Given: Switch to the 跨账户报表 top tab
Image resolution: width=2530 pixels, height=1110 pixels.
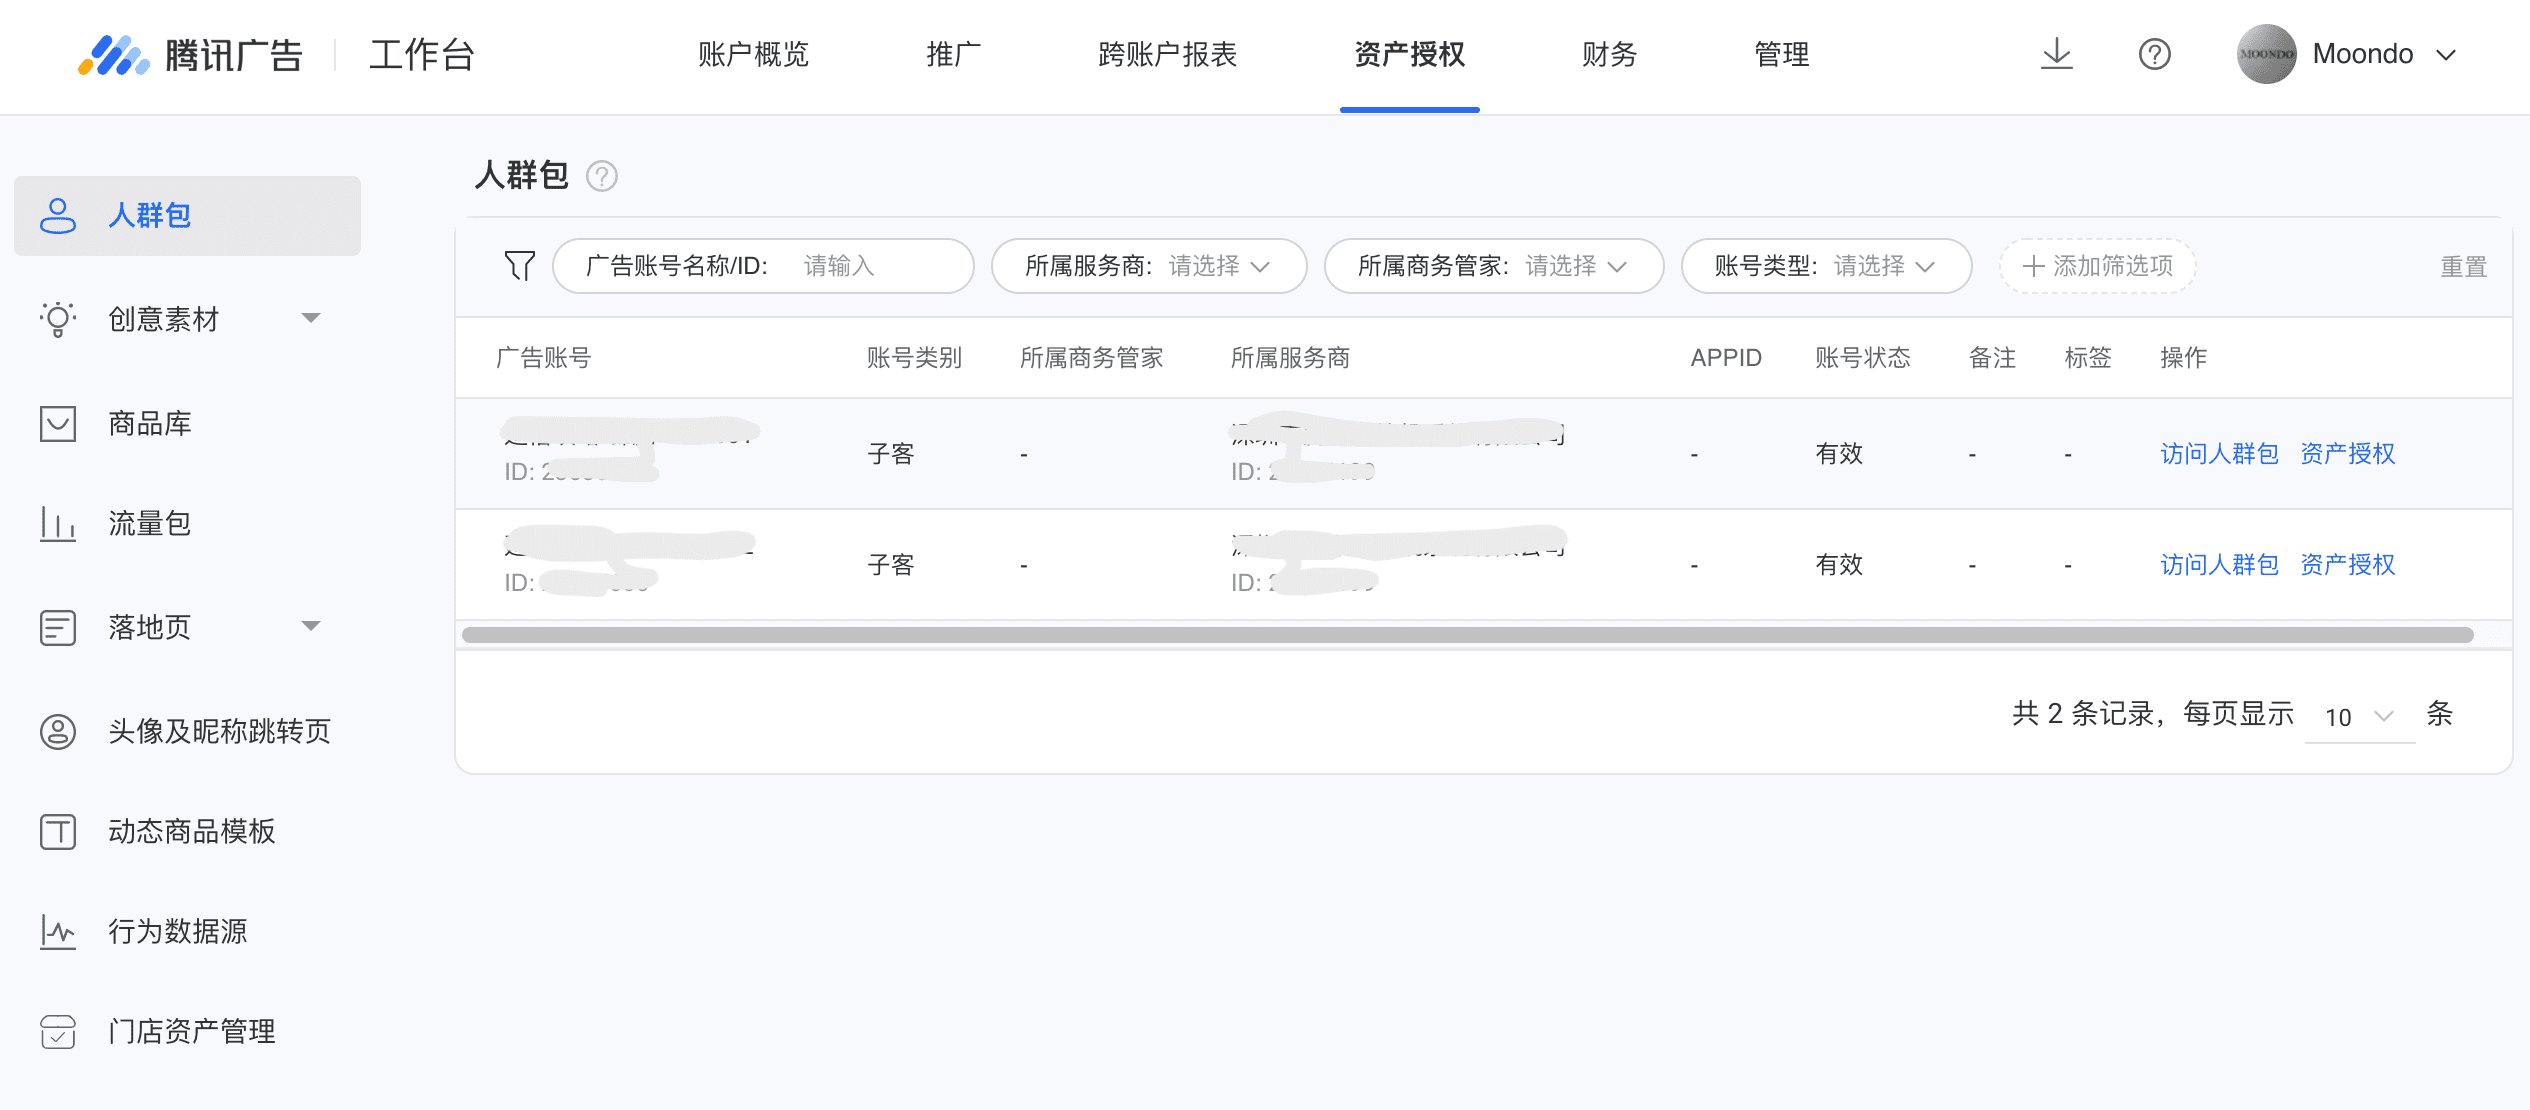Looking at the screenshot, I should [x=1167, y=54].
